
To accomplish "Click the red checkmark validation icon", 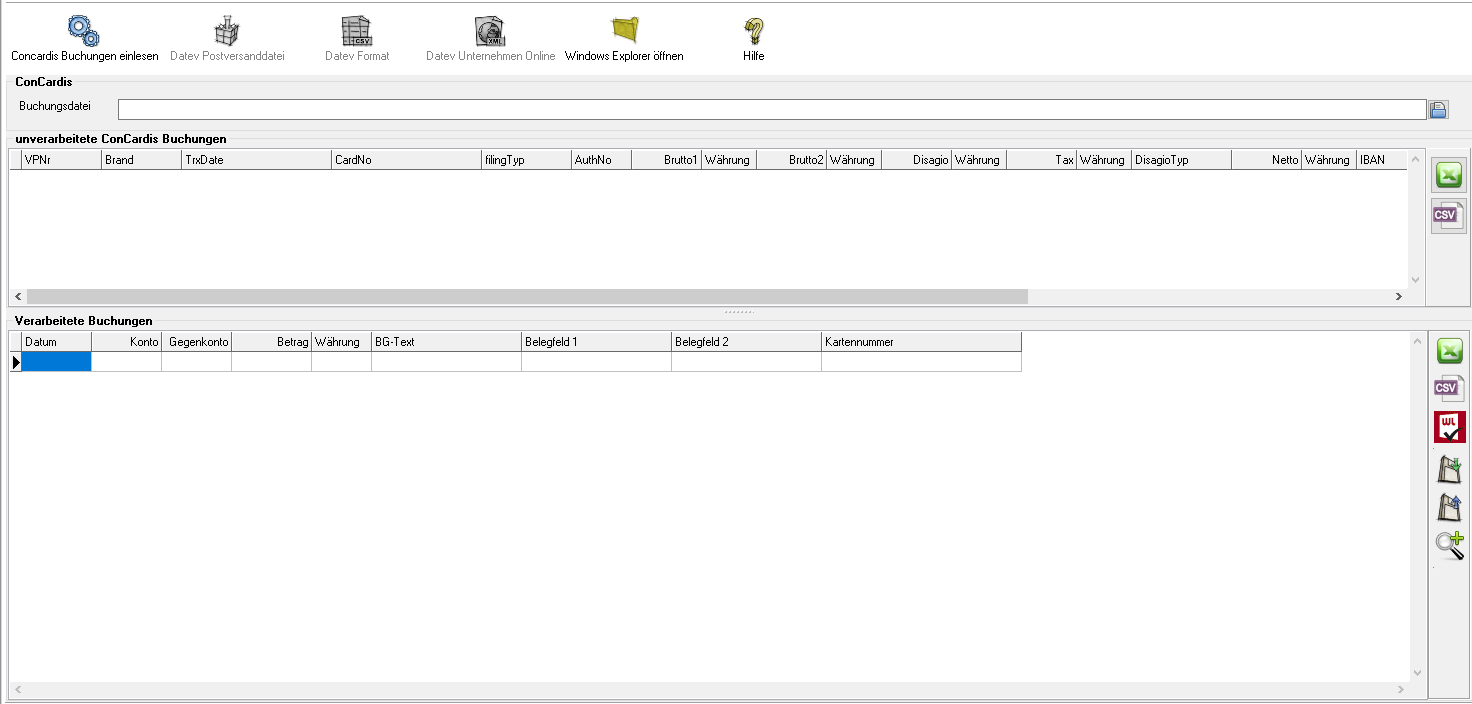I will click(1449, 427).
